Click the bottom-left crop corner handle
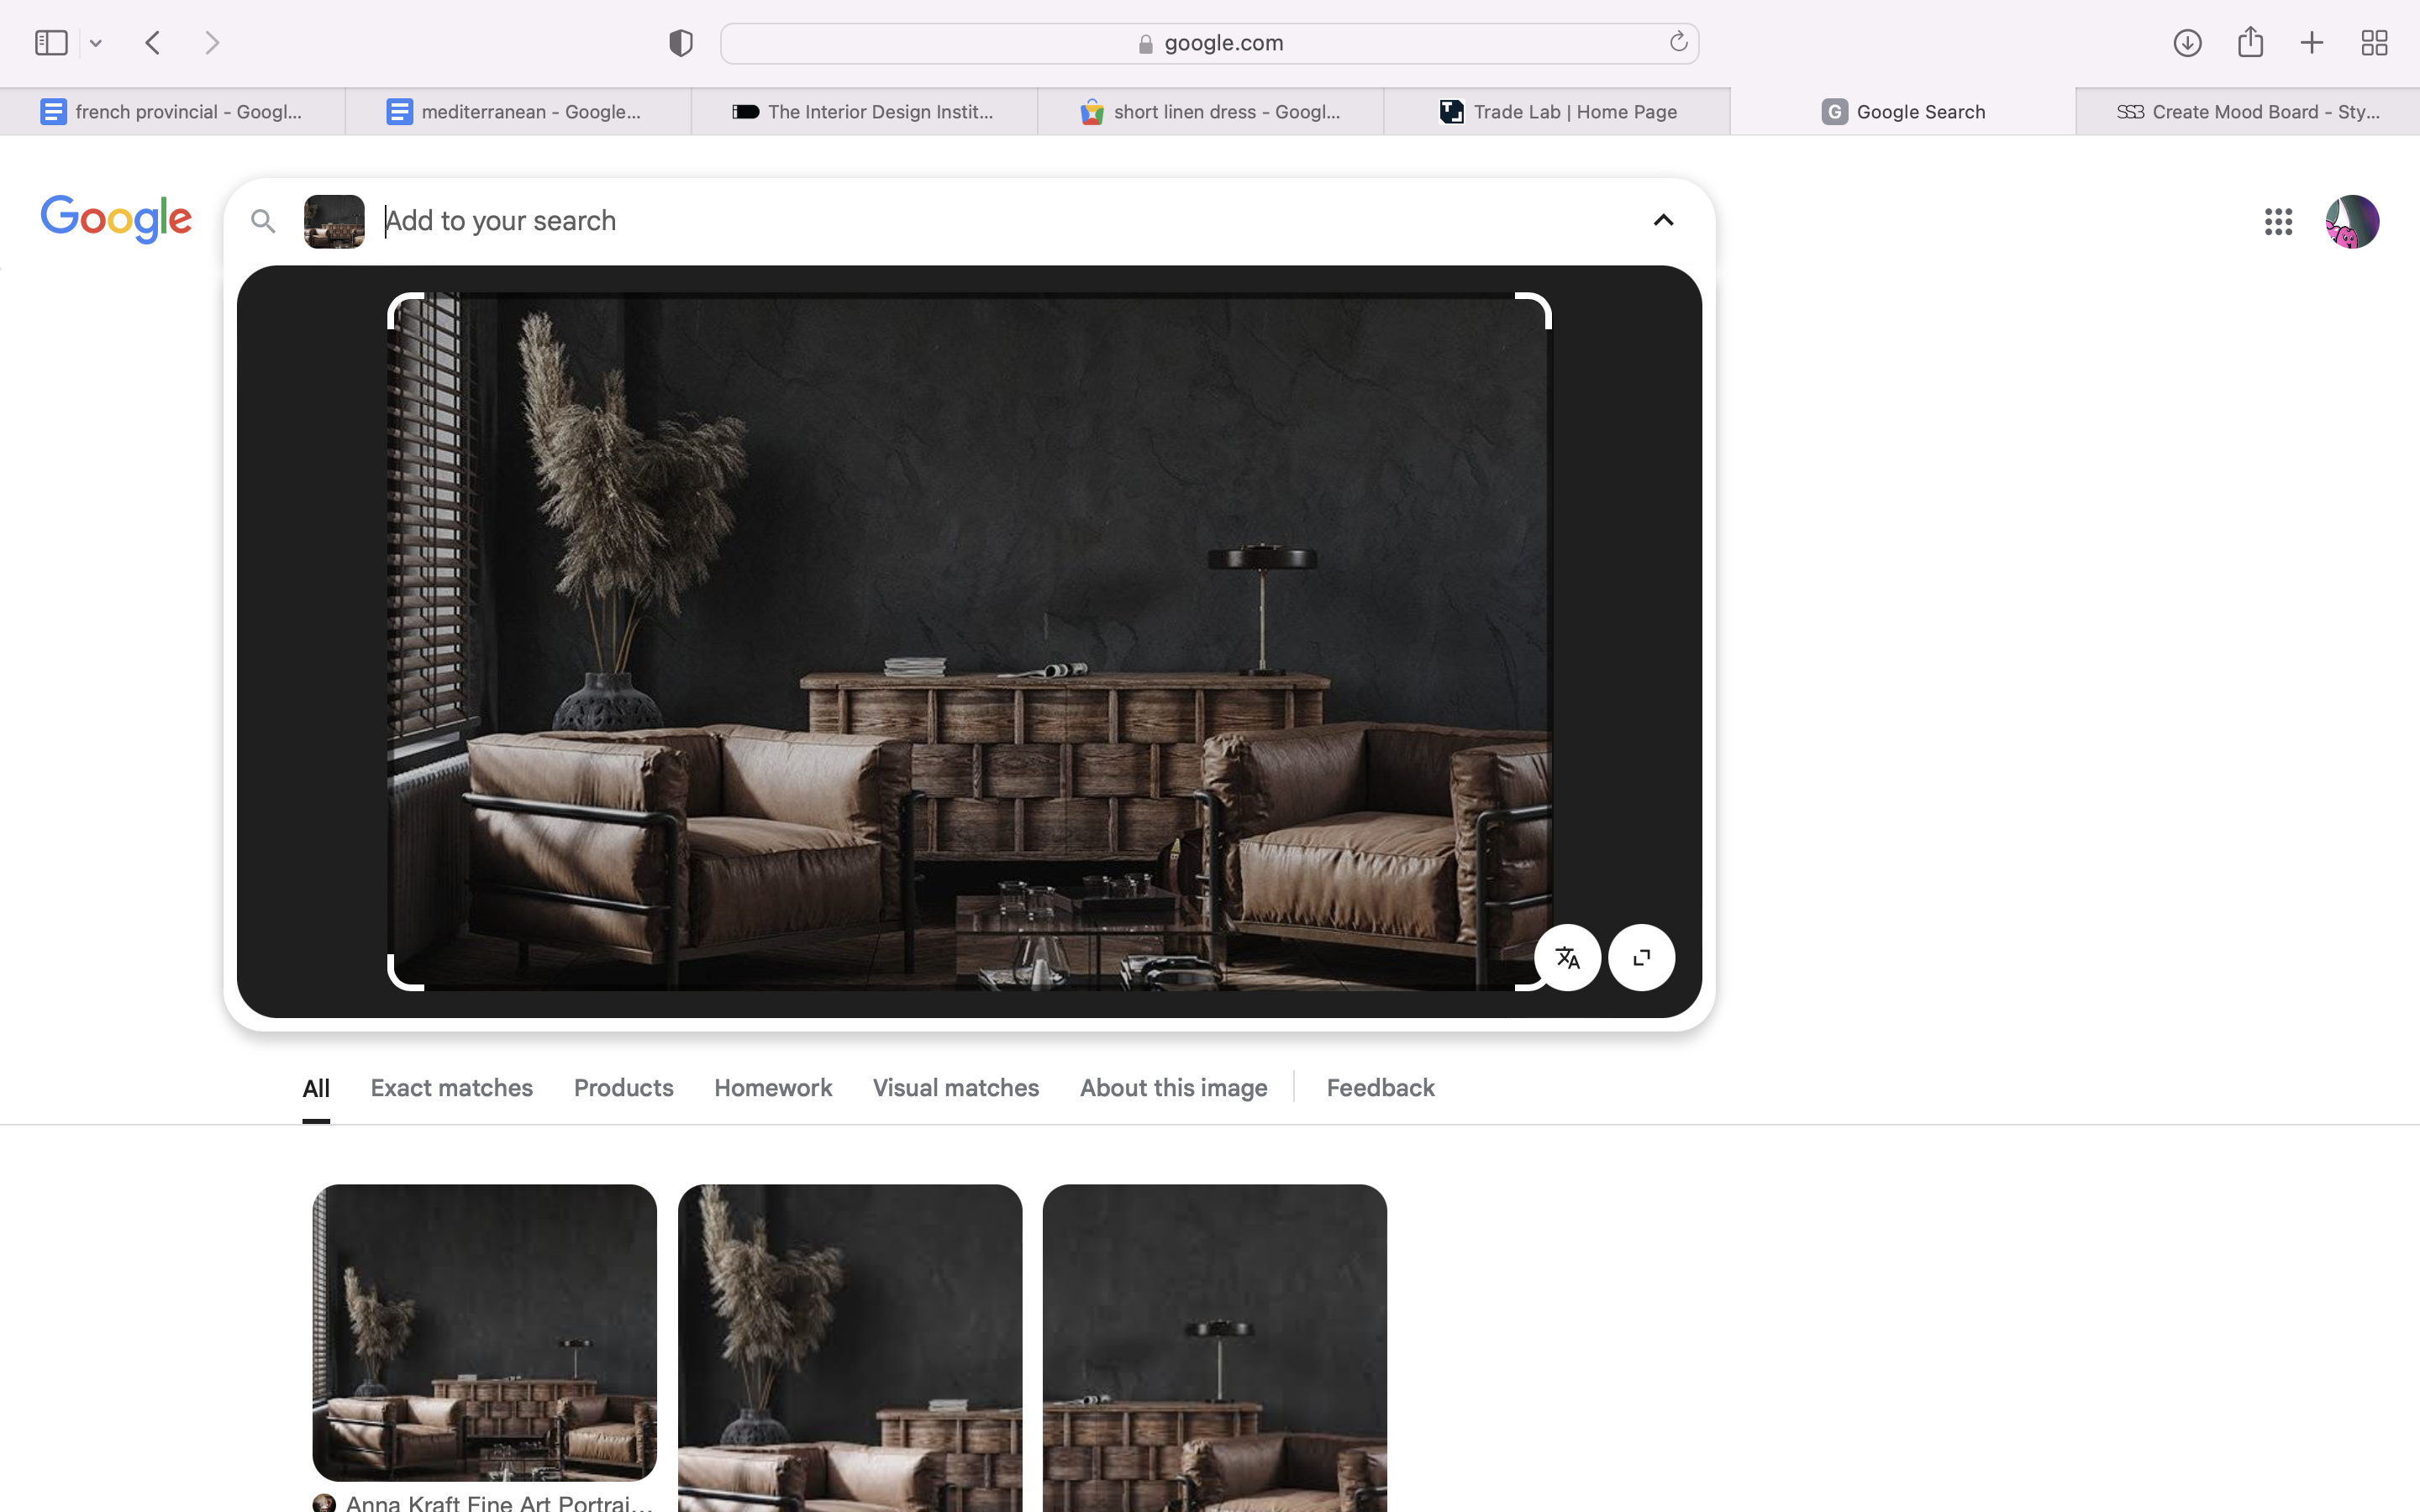The height and width of the screenshot is (1512, 2420). 405,973
